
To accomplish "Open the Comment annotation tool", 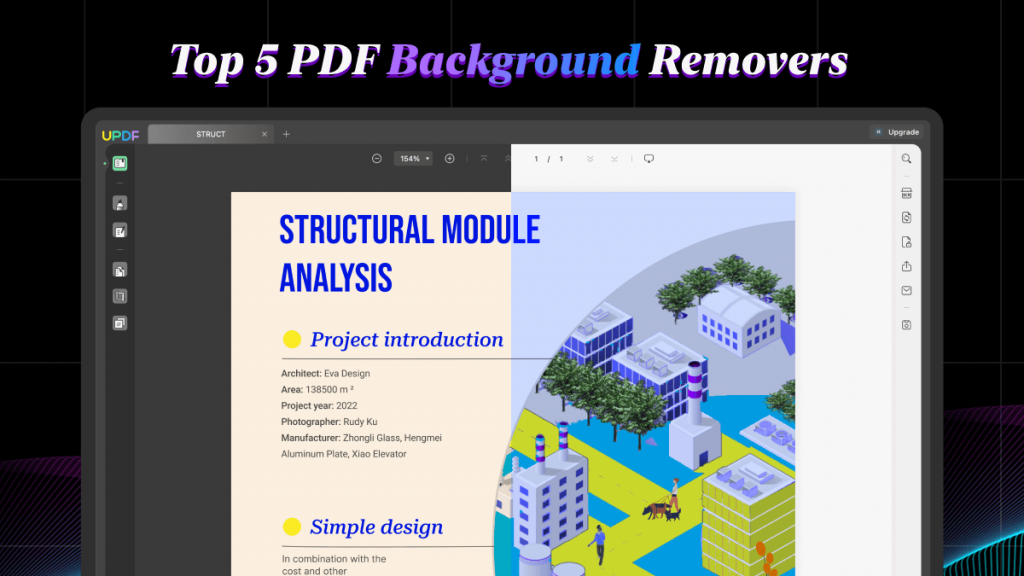I will [x=120, y=202].
